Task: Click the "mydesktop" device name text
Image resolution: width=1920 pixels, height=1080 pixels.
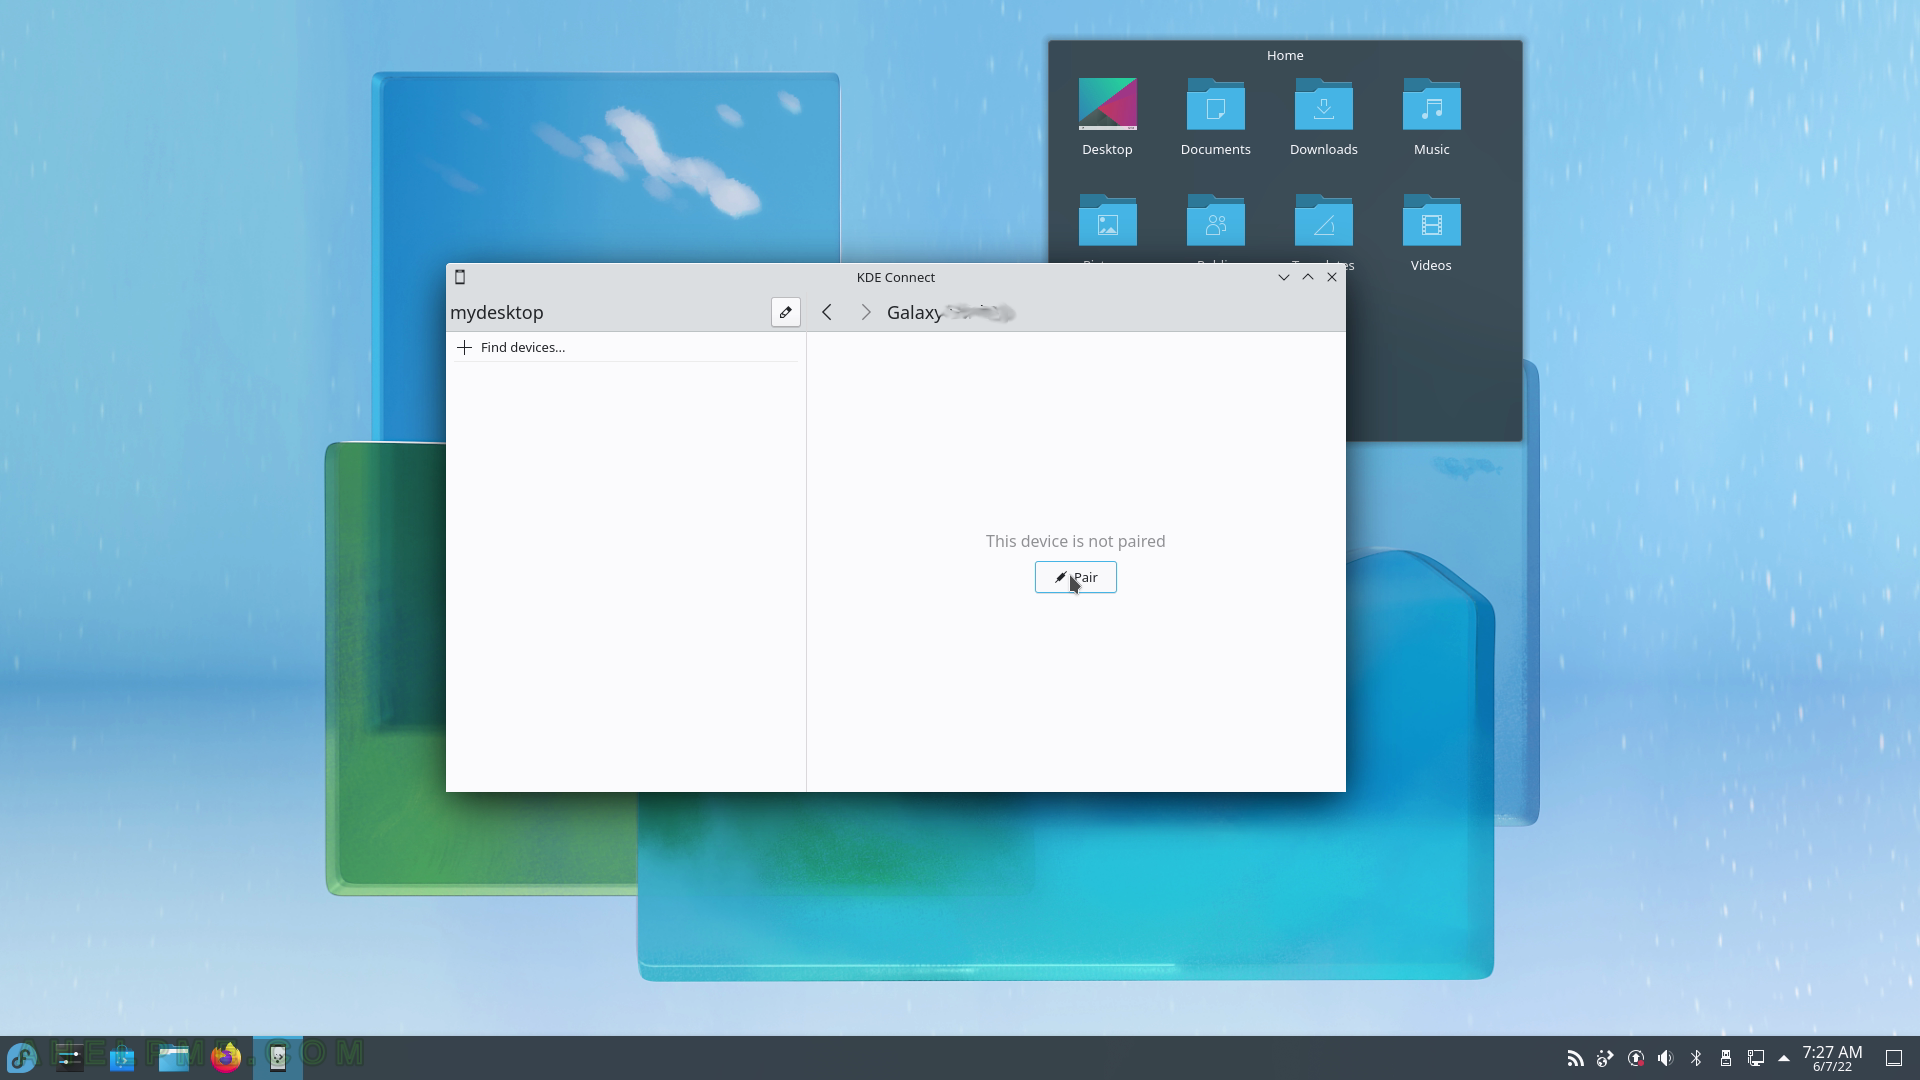Action: (x=497, y=312)
